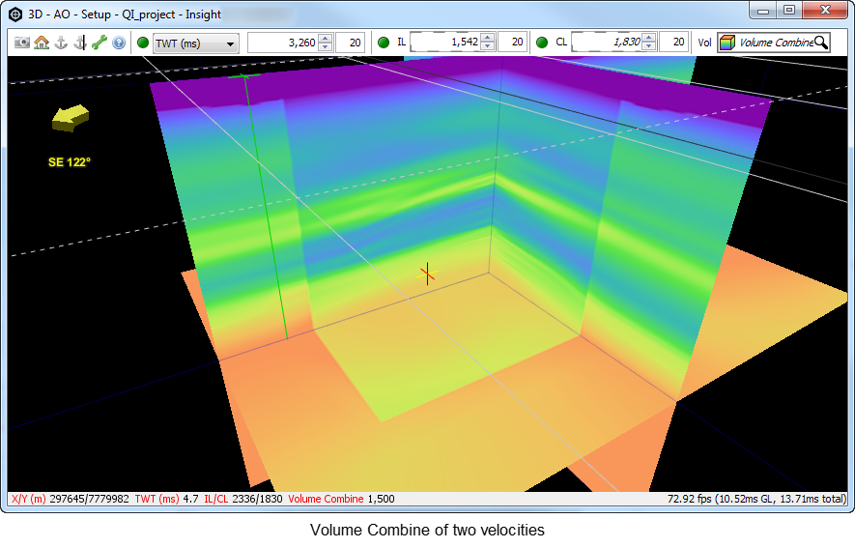Click the yellow SE 122° compass arrow
This screenshot has width=855, height=548.
click(70, 118)
